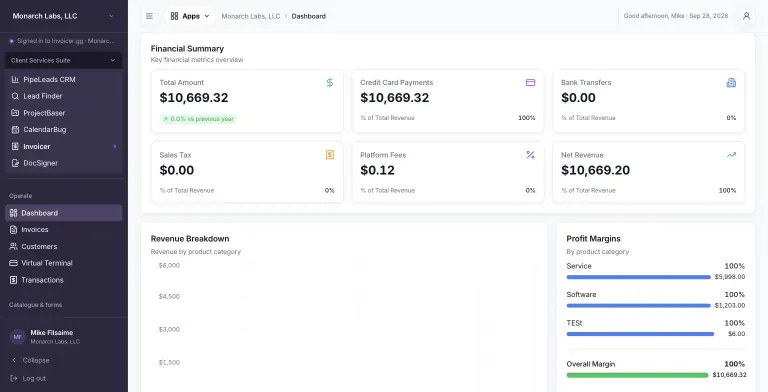Click the Service profit margin bar
This screenshot has height=392, width=768.
click(638, 277)
